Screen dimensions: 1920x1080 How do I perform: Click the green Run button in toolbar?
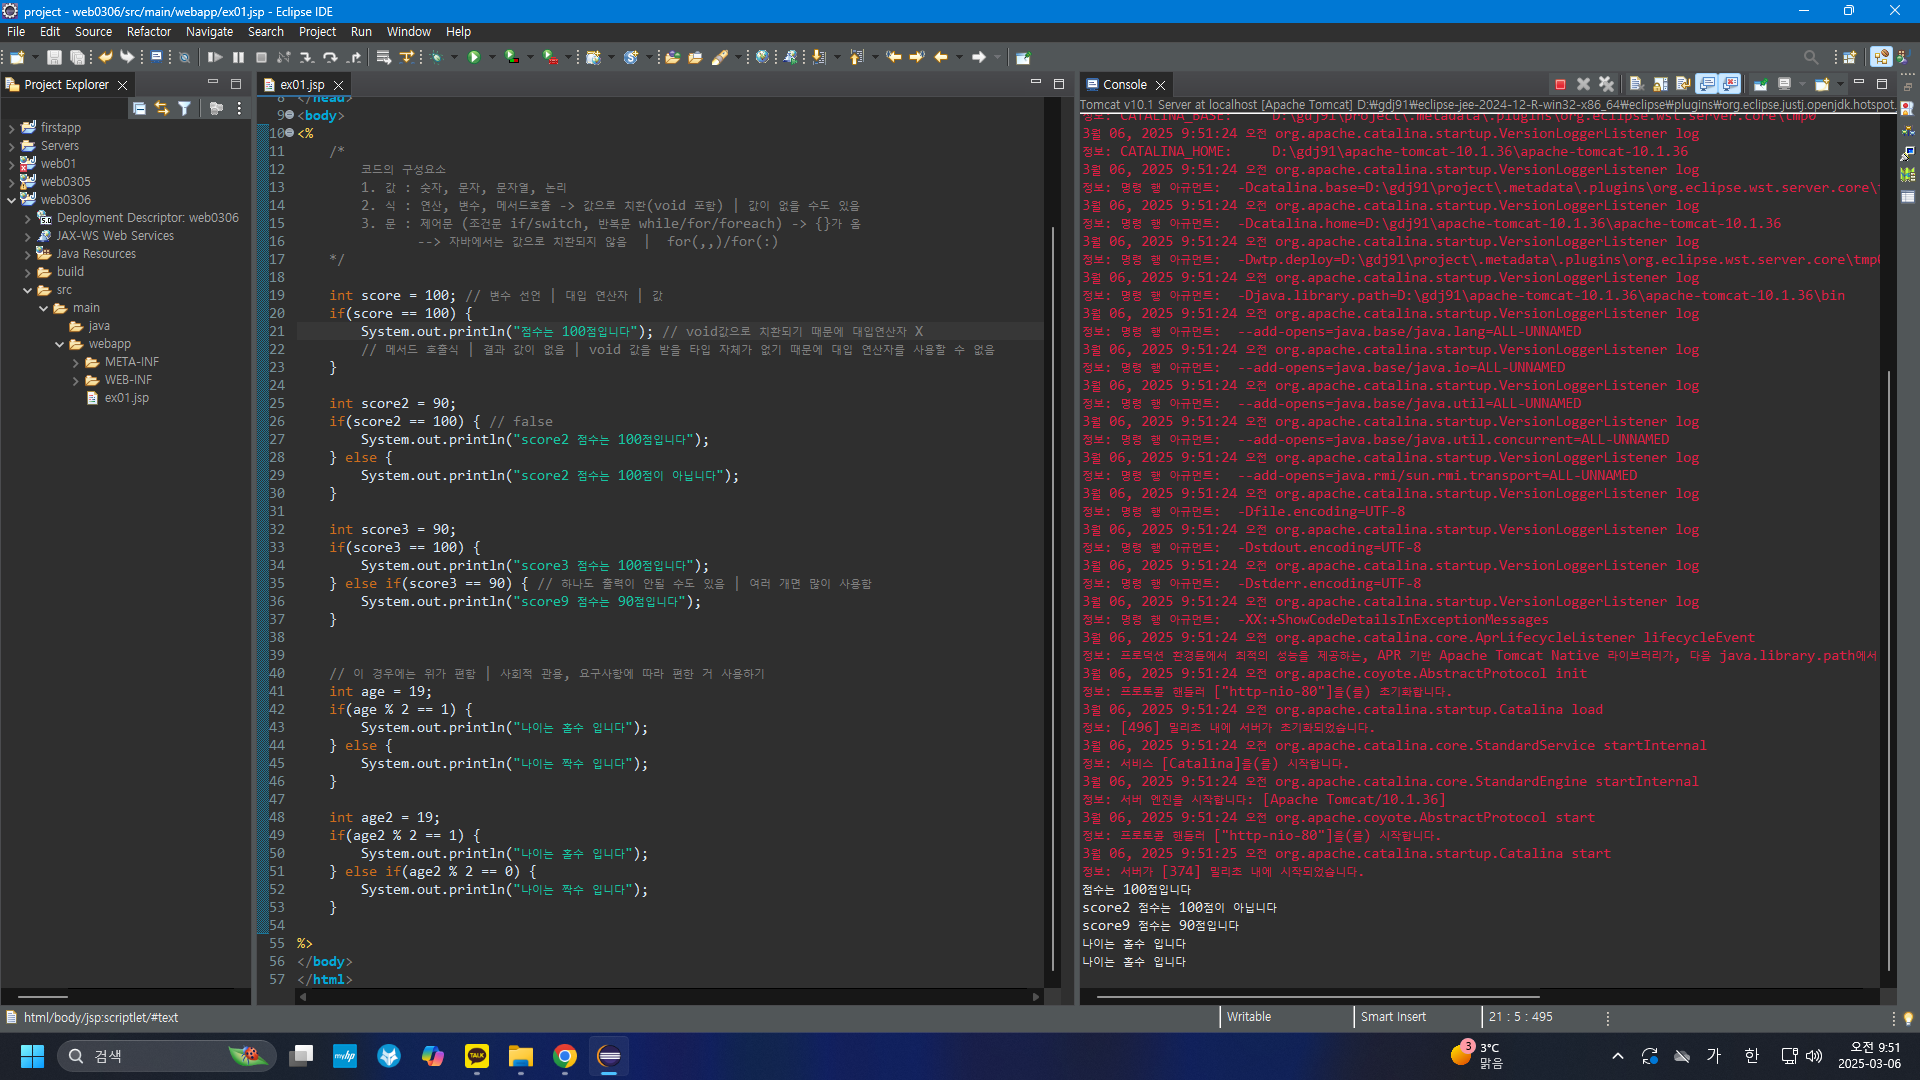pyautogui.click(x=474, y=57)
